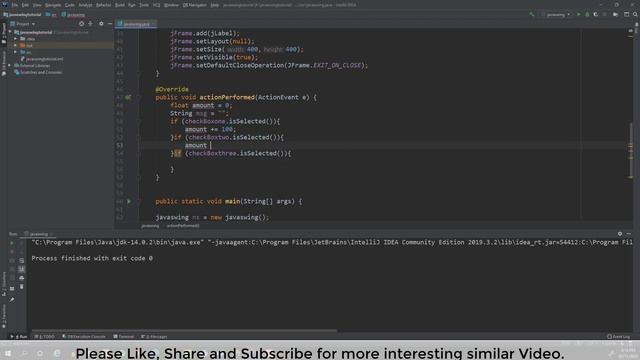Collapse main method fold marker

tap(139, 201)
